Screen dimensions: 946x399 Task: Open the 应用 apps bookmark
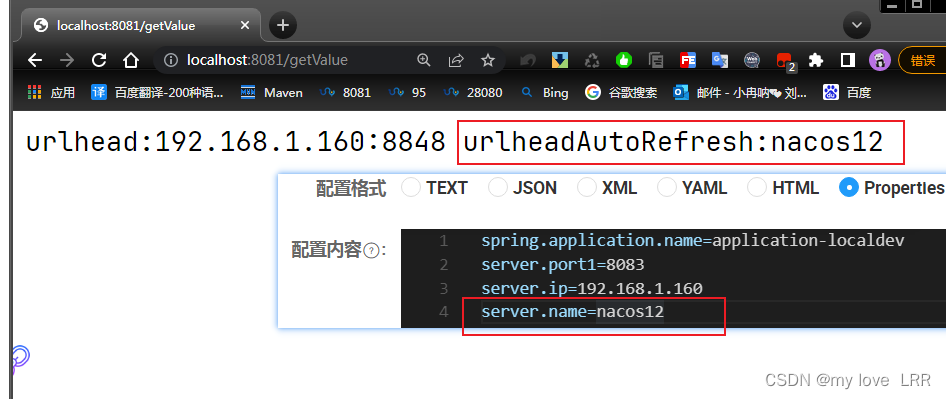[51, 92]
